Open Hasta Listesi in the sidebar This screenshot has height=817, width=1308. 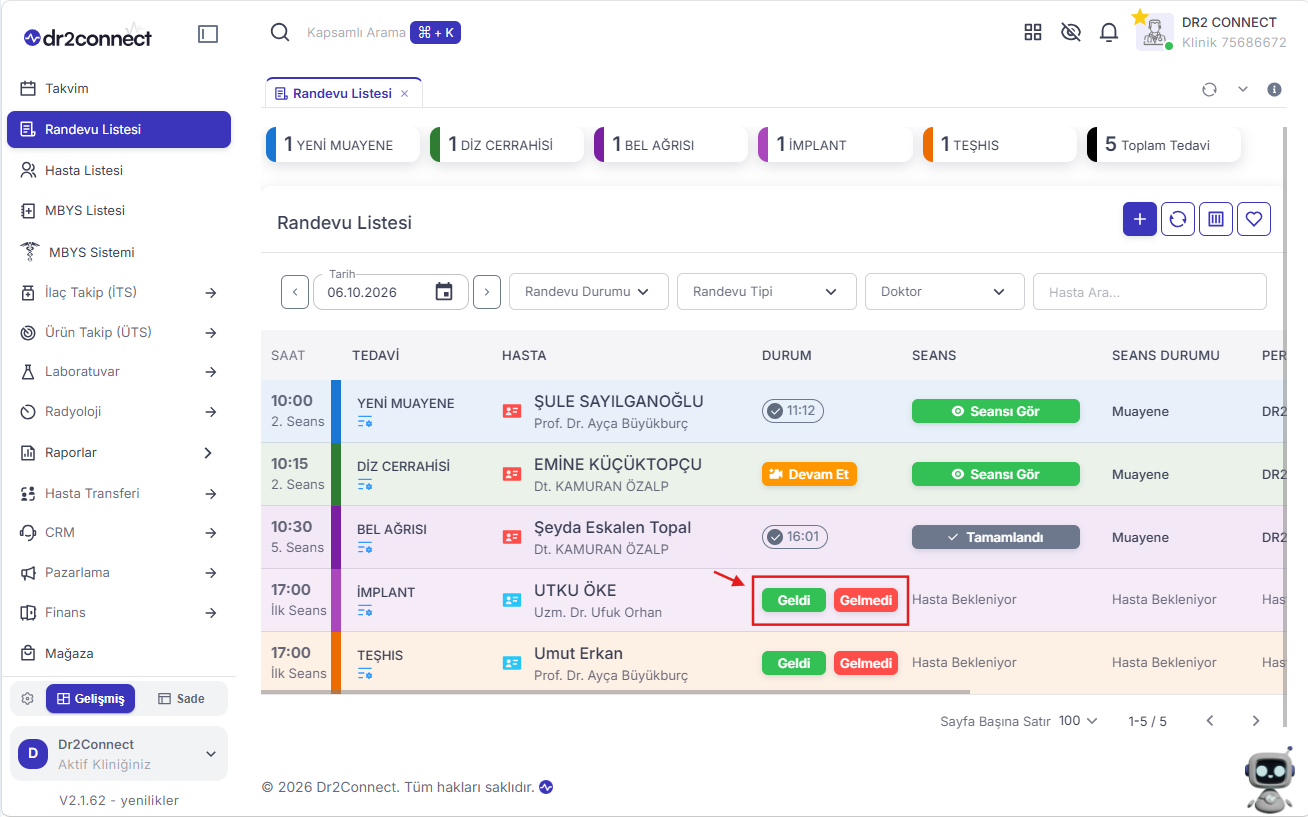pos(119,170)
